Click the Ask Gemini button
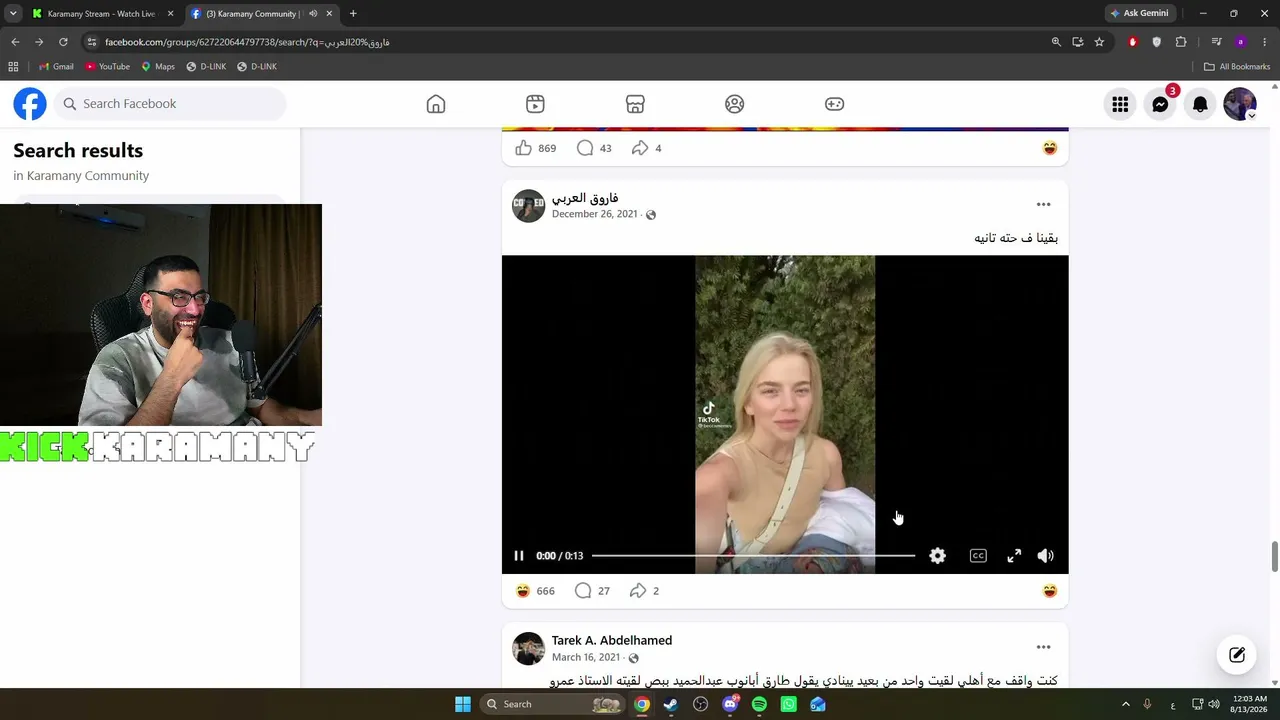 point(1139,14)
